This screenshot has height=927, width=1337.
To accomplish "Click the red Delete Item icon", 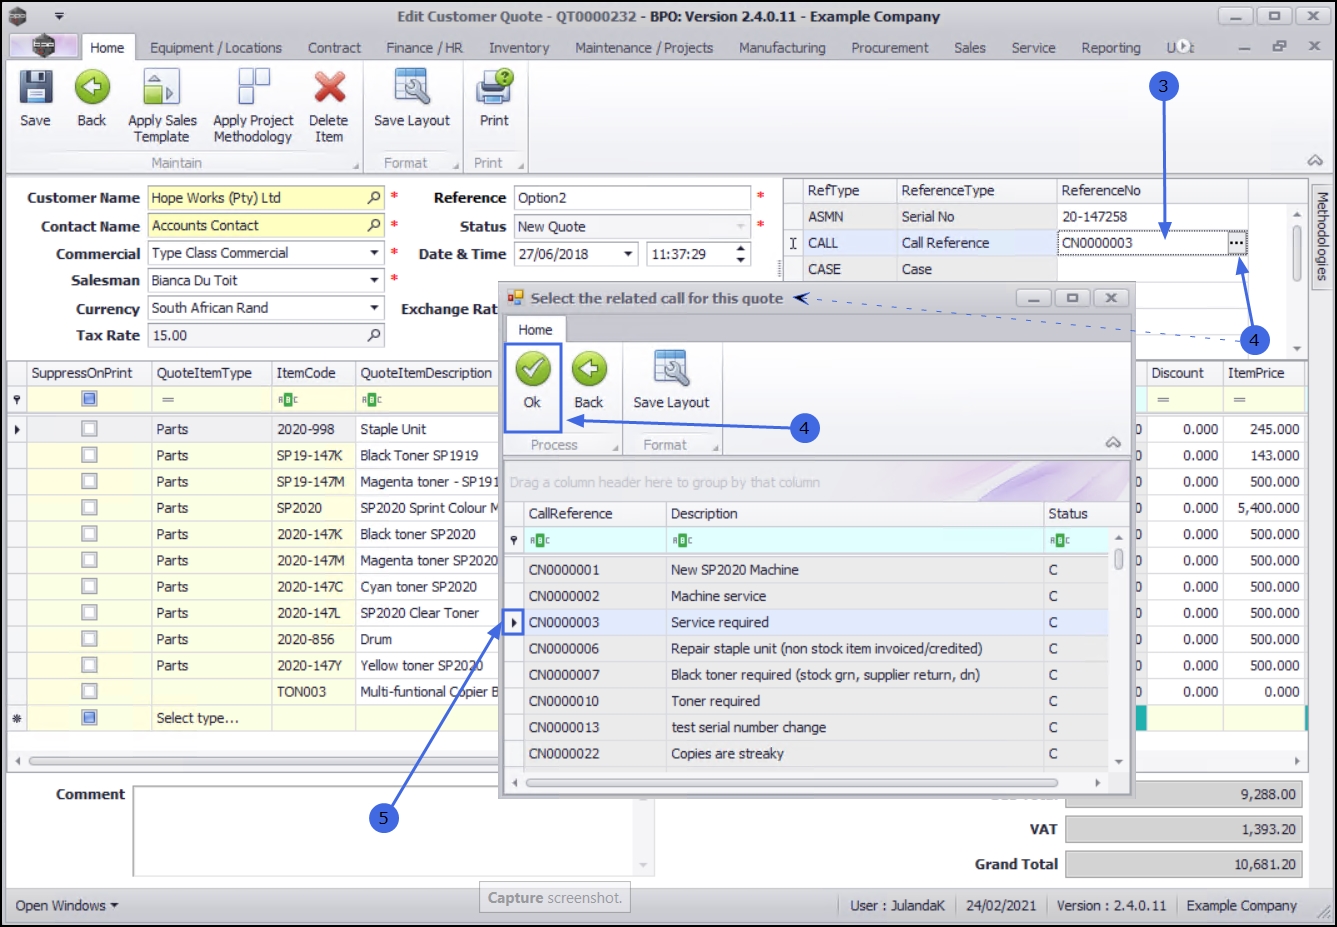I will (329, 88).
